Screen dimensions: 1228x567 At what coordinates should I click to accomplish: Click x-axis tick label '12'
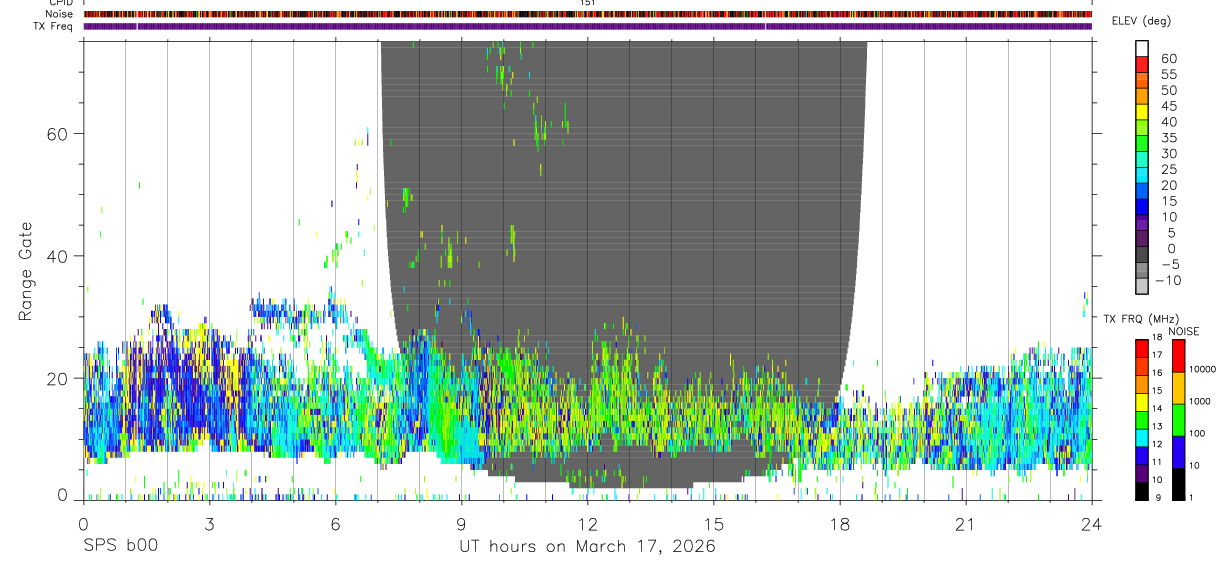(587, 524)
